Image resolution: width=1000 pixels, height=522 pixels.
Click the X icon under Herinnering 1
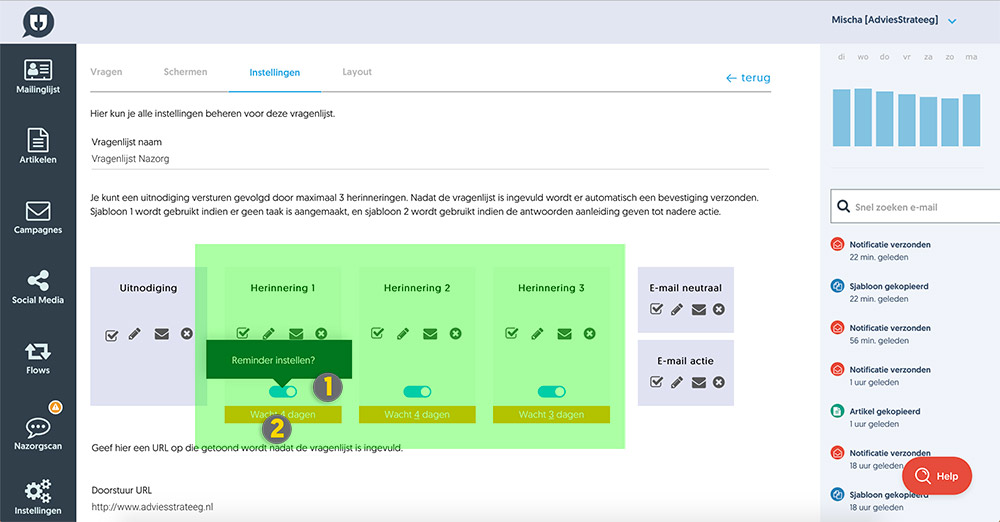[321, 333]
